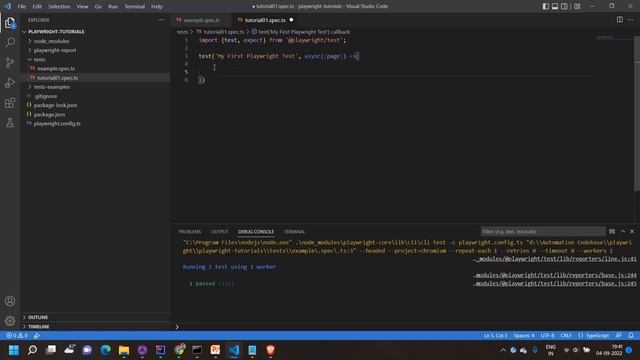The height and width of the screenshot is (360, 640).
Task: Open example.spec.ts in the explorer
Action: coord(56,69)
